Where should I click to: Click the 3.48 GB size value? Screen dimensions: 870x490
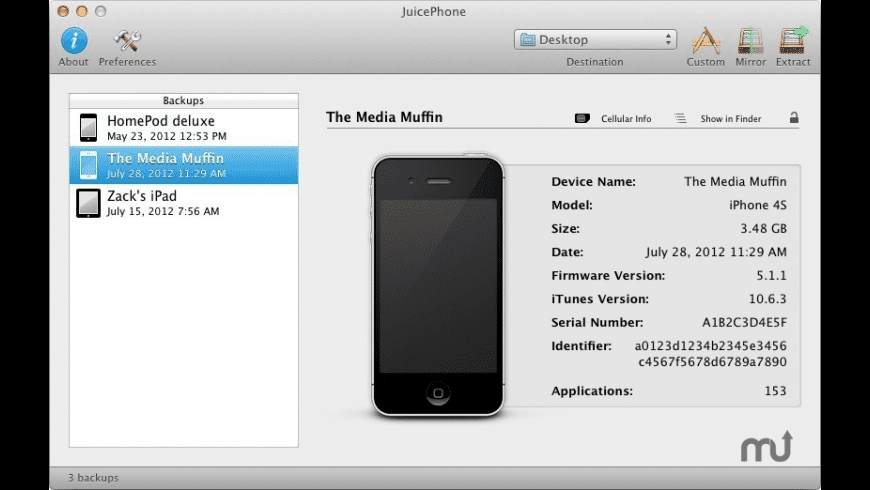tap(763, 229)
